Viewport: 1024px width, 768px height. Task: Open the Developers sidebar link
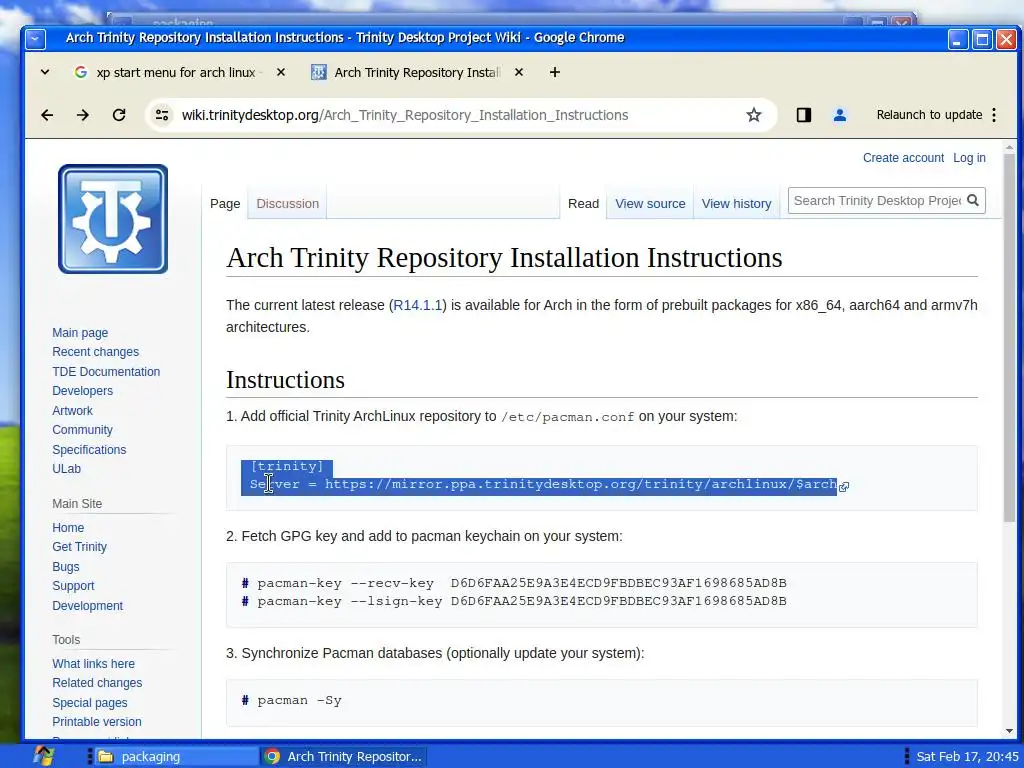click(x=82, y=391)
